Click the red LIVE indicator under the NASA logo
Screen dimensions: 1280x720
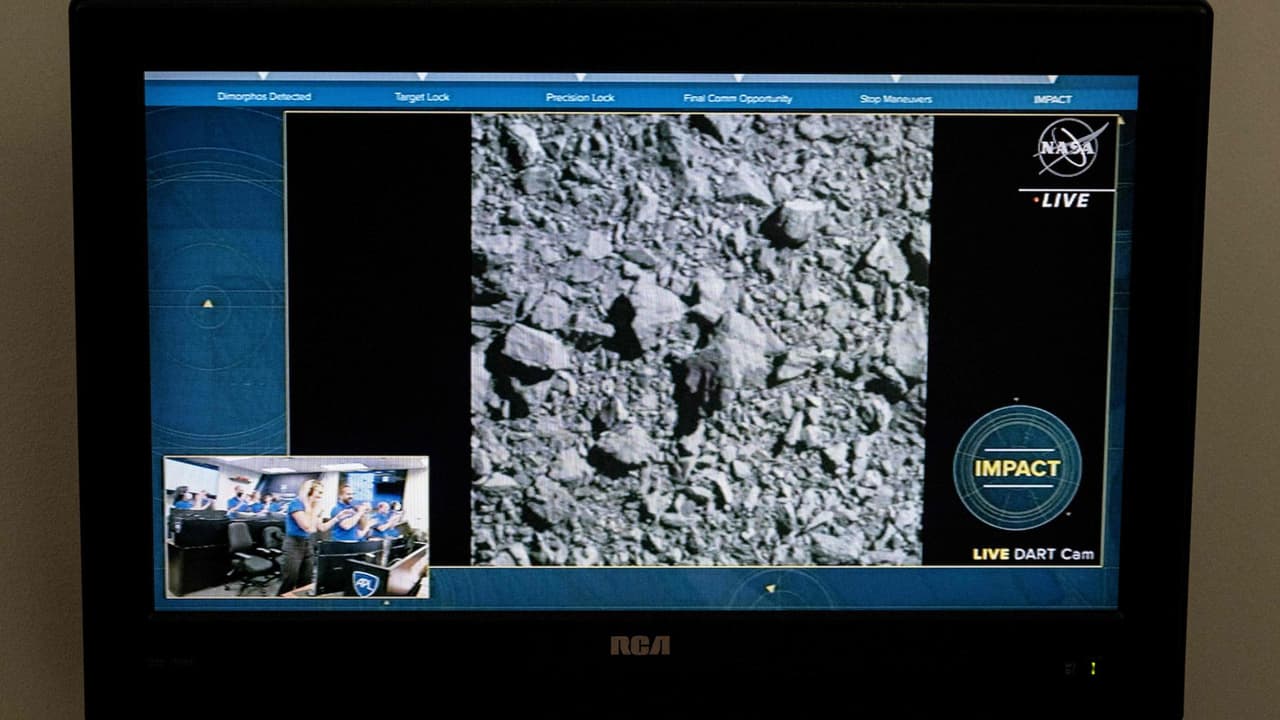point(1062,200)
